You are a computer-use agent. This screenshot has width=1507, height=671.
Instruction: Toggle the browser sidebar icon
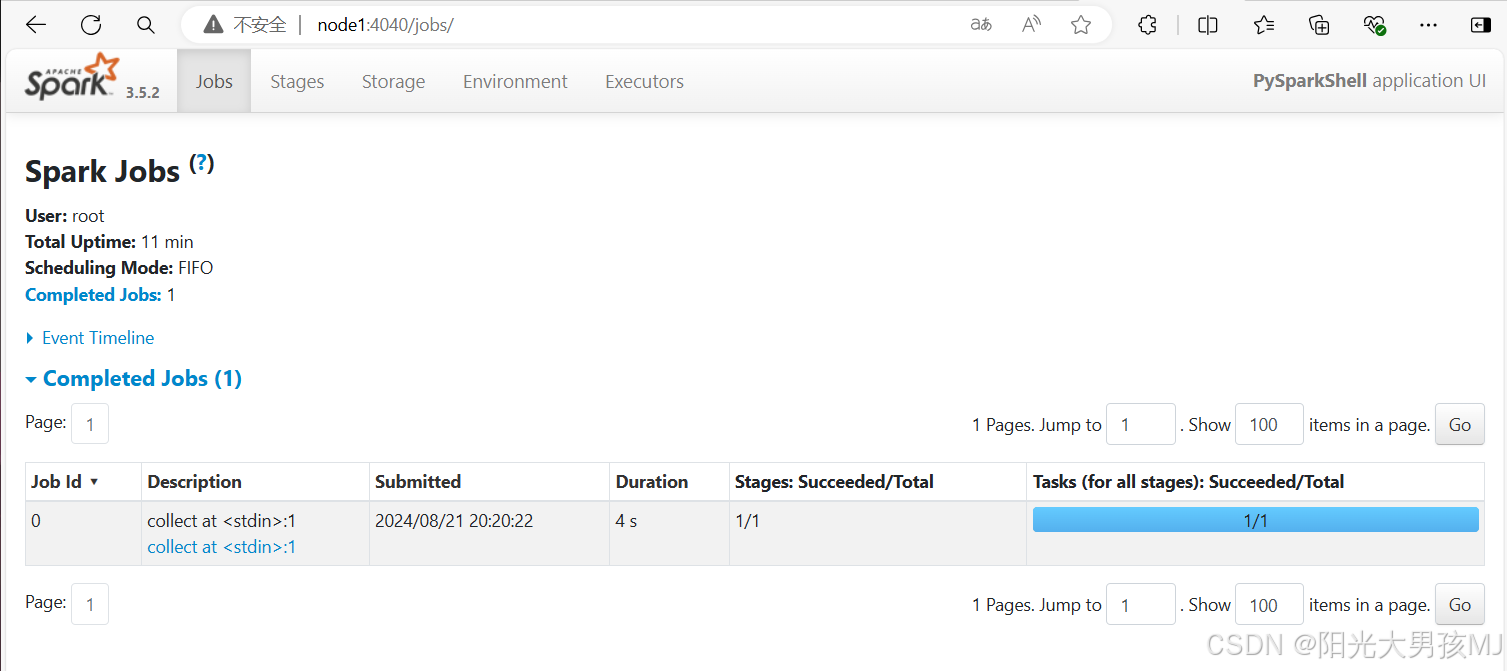1480,25
